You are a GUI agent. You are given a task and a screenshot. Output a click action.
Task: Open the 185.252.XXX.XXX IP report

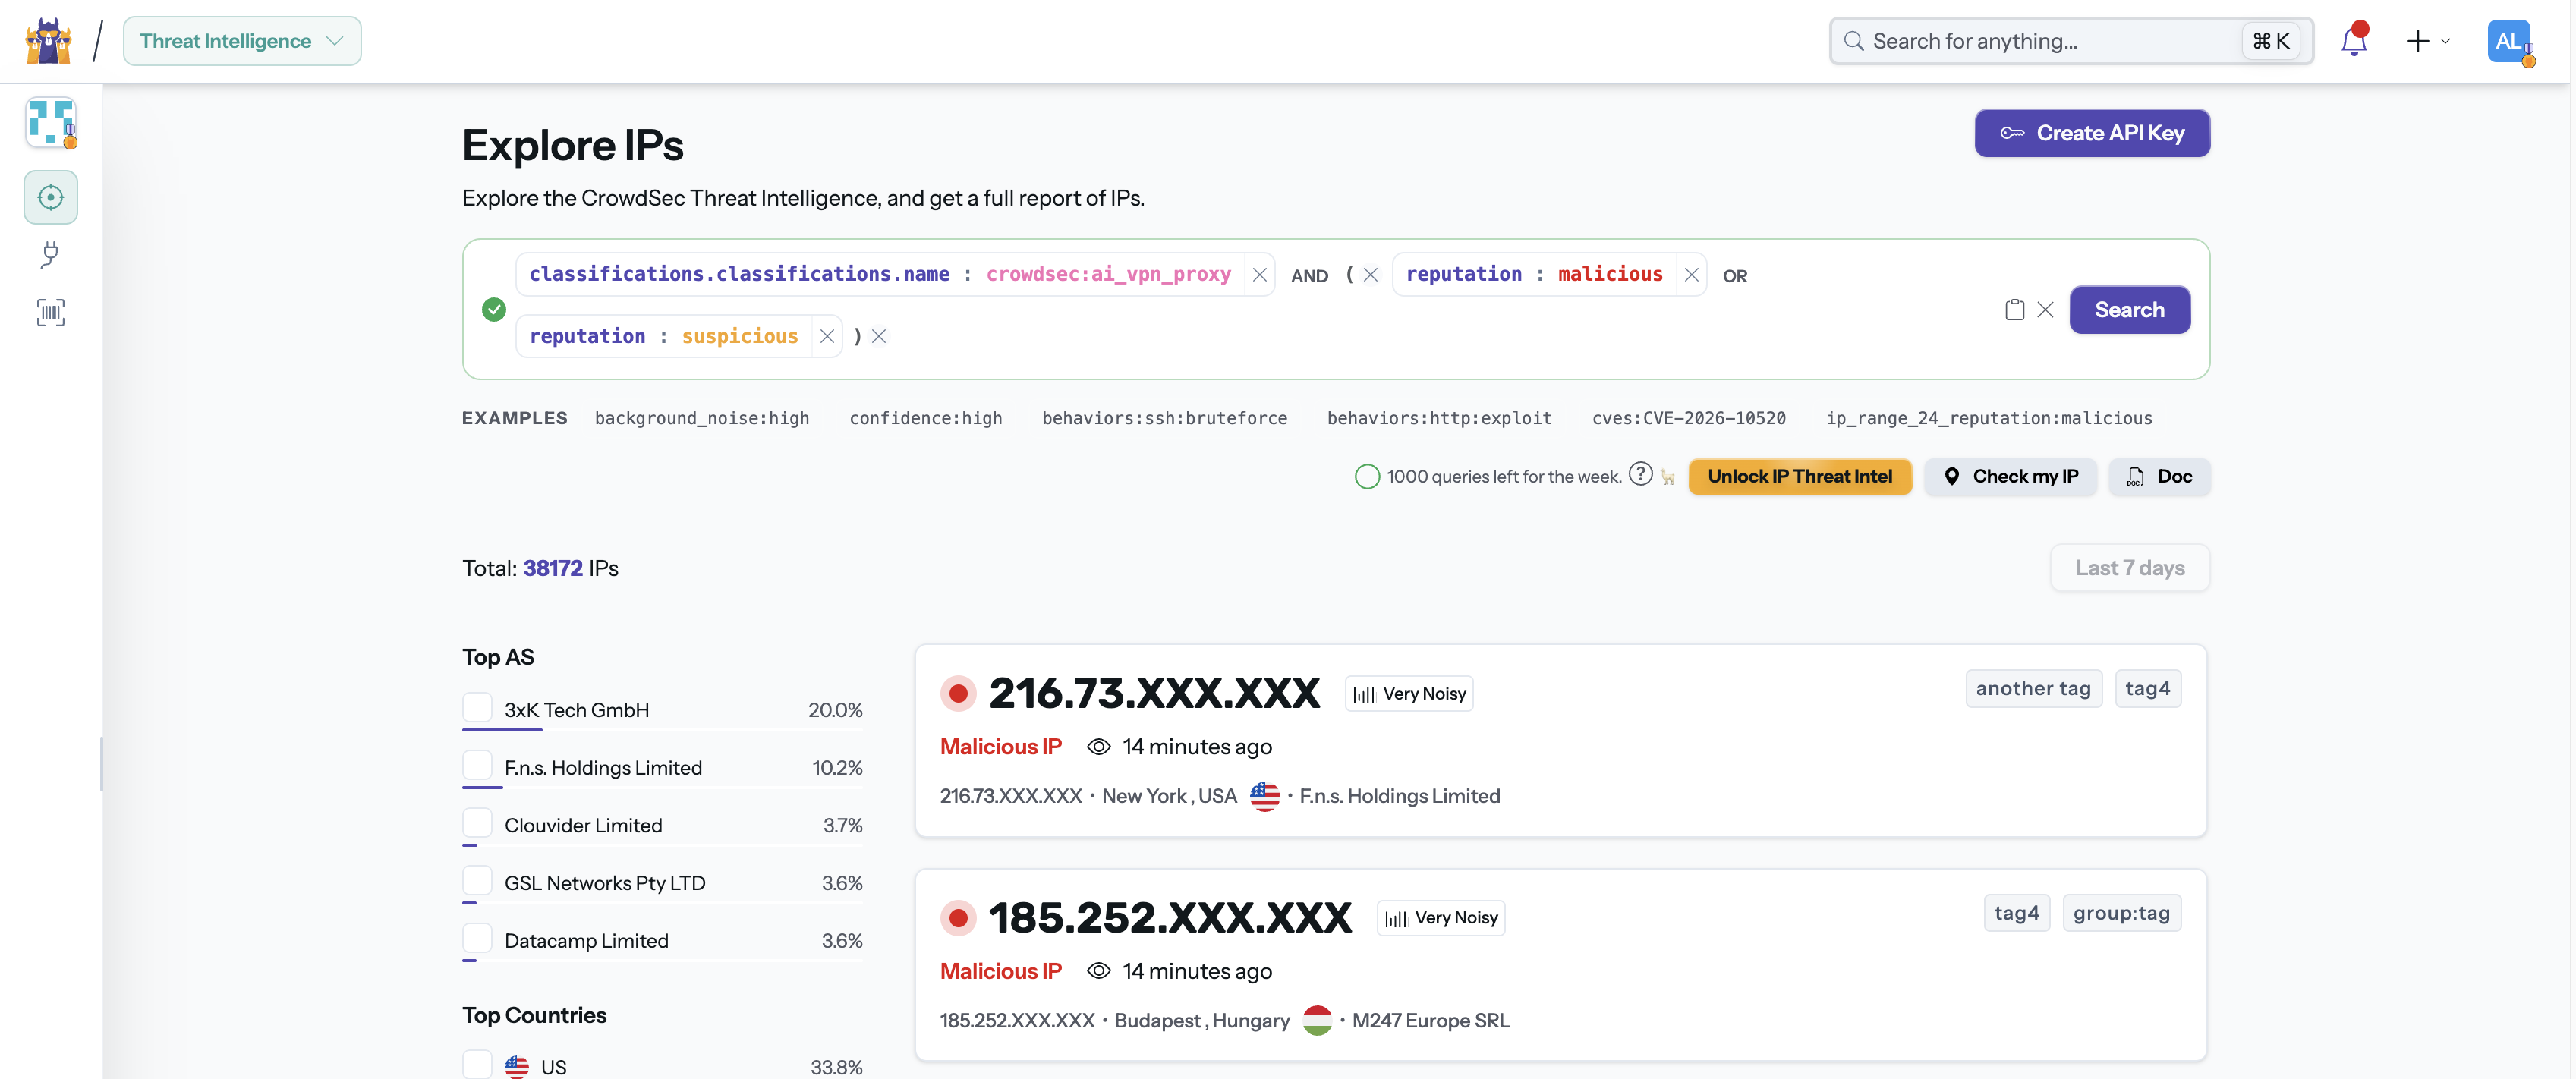[1170, 917]
